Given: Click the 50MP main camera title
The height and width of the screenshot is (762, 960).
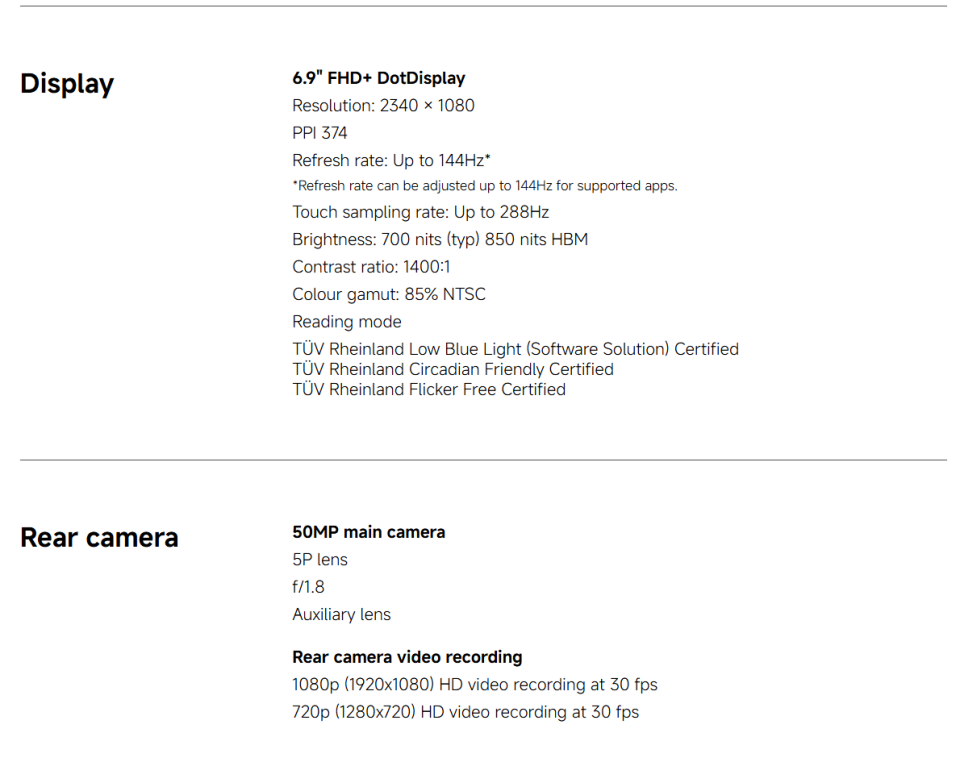Looking at the screenshot, I should [368, 532].
